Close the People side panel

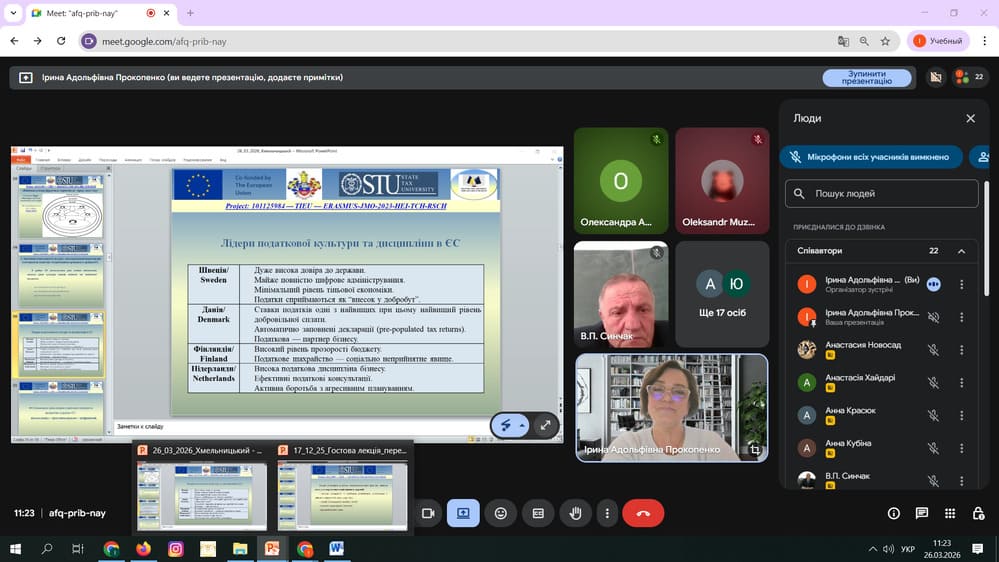(970, 118)
